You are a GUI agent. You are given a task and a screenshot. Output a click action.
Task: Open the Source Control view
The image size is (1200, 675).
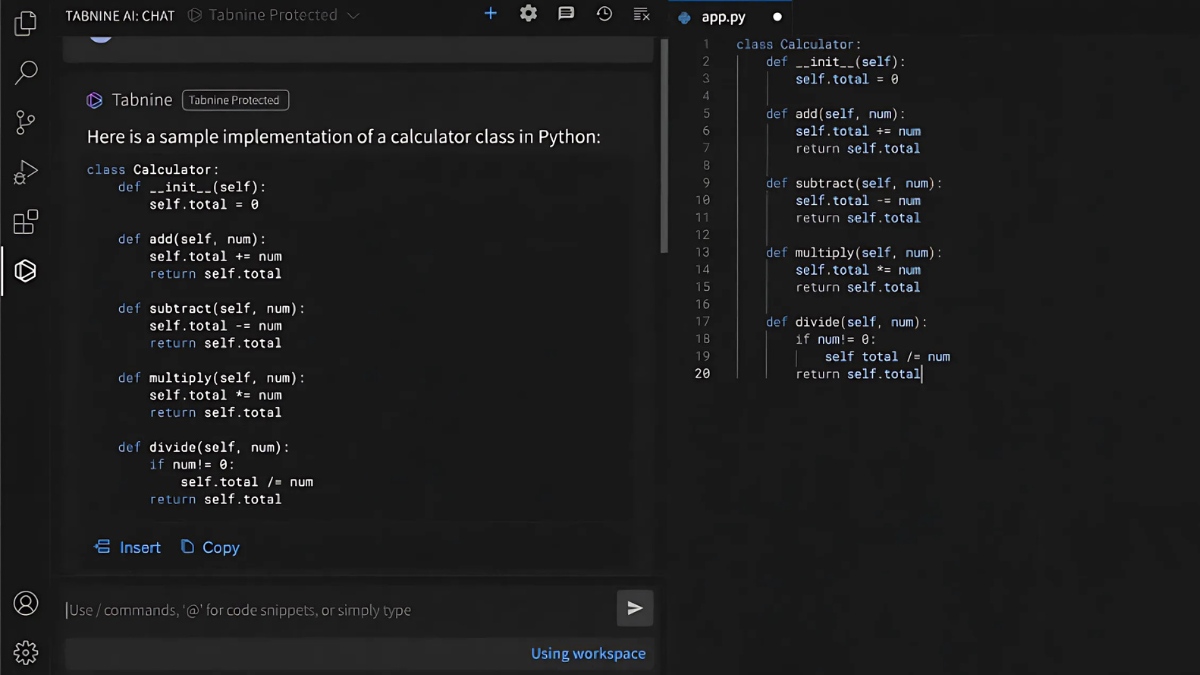pyautogui.click(x=25, y=122)
